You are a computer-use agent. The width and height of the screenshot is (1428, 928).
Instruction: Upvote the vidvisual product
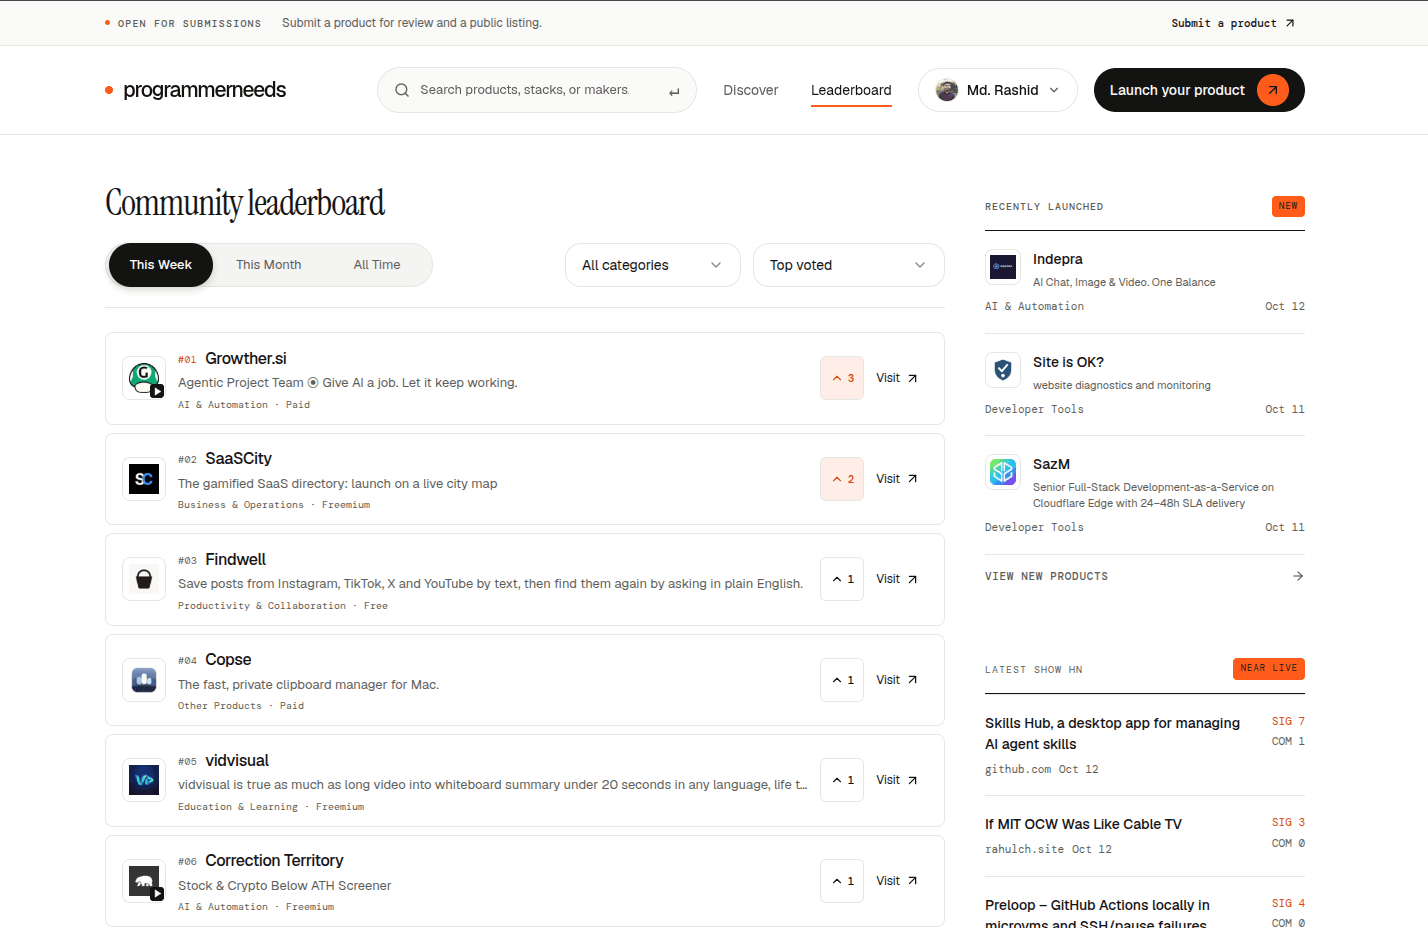(842, 780)
